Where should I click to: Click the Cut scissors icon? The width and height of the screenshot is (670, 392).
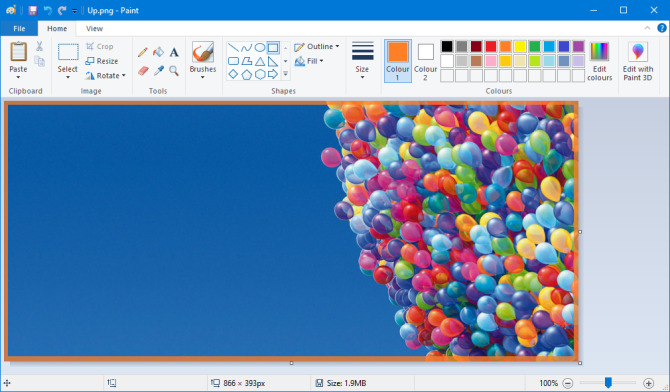(x=39, y=46)
